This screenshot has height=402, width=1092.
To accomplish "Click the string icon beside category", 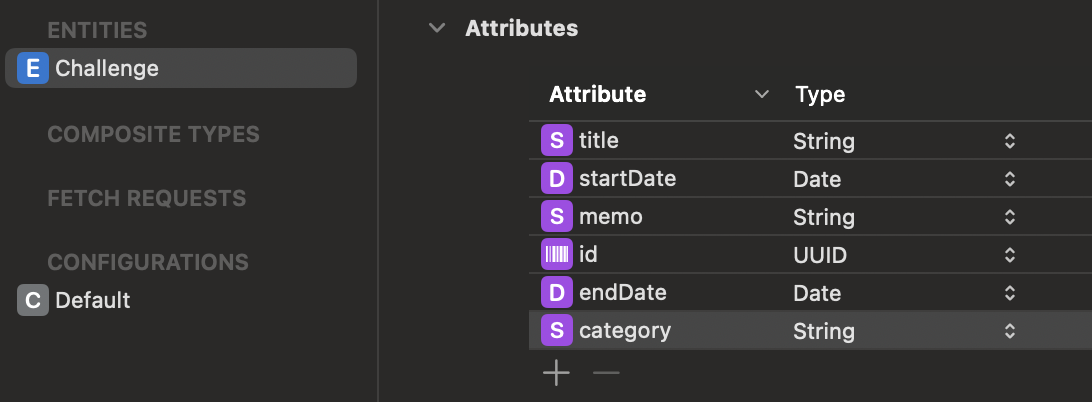I will 556,331.
